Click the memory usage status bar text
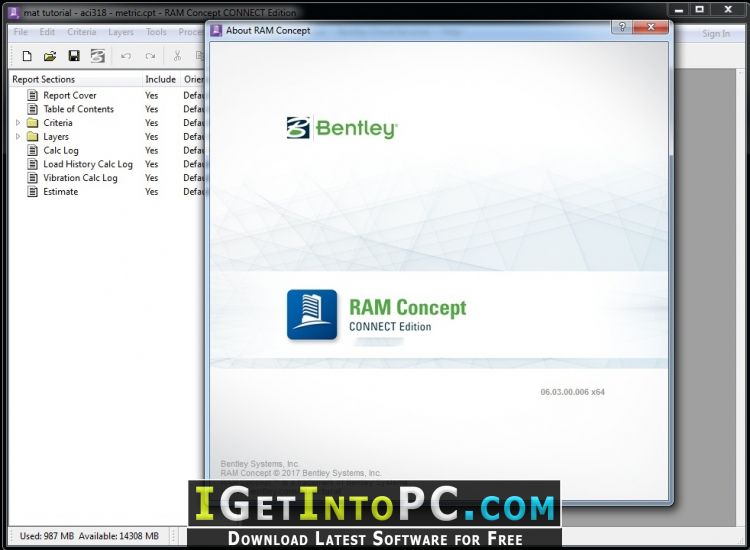 (x=89, y=536)
